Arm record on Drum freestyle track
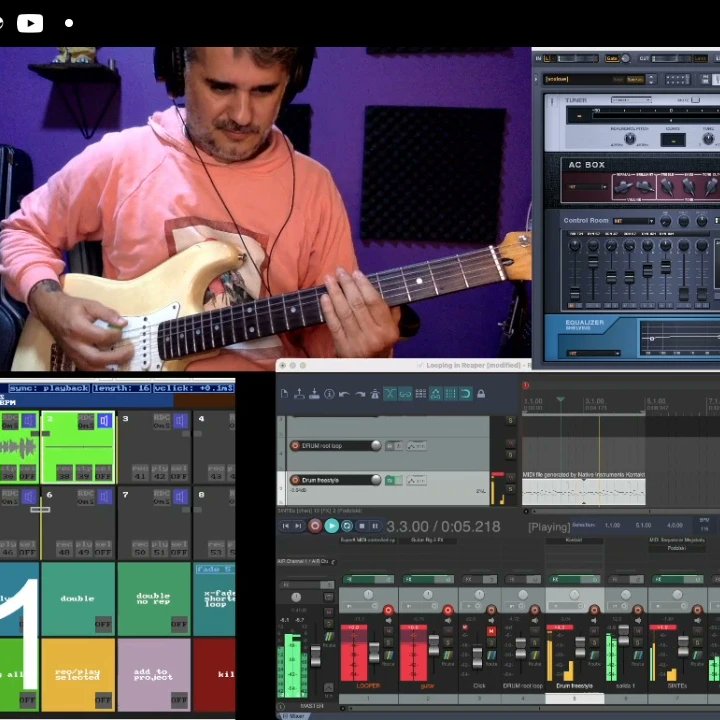Viewport: 720px width, 720px height. [x=295, y=480]
